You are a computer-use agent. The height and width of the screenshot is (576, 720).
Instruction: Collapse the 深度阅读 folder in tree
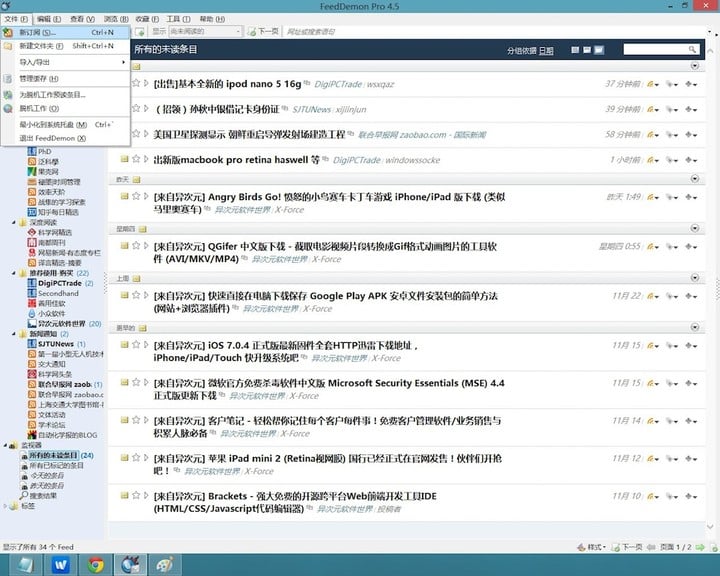point(14,222)
